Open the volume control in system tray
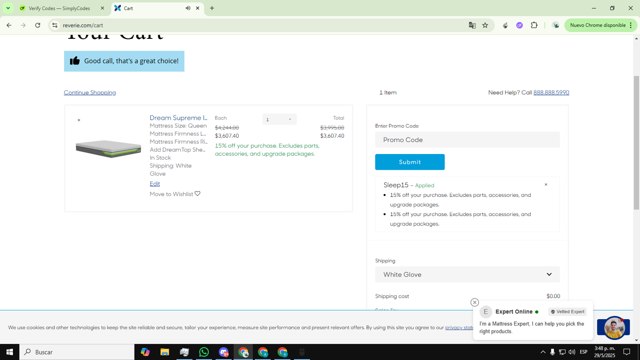 pos(572,352)
